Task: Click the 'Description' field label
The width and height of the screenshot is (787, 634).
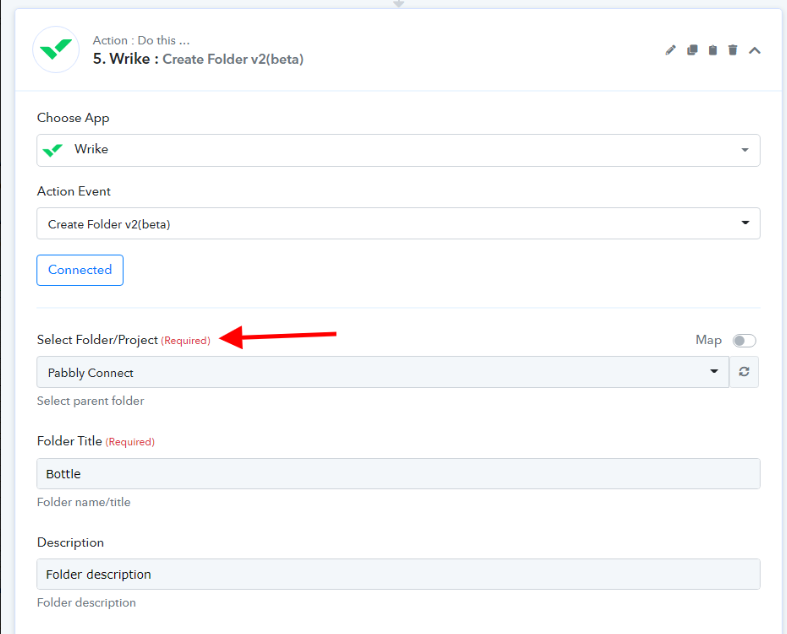Action: (70, 543)
